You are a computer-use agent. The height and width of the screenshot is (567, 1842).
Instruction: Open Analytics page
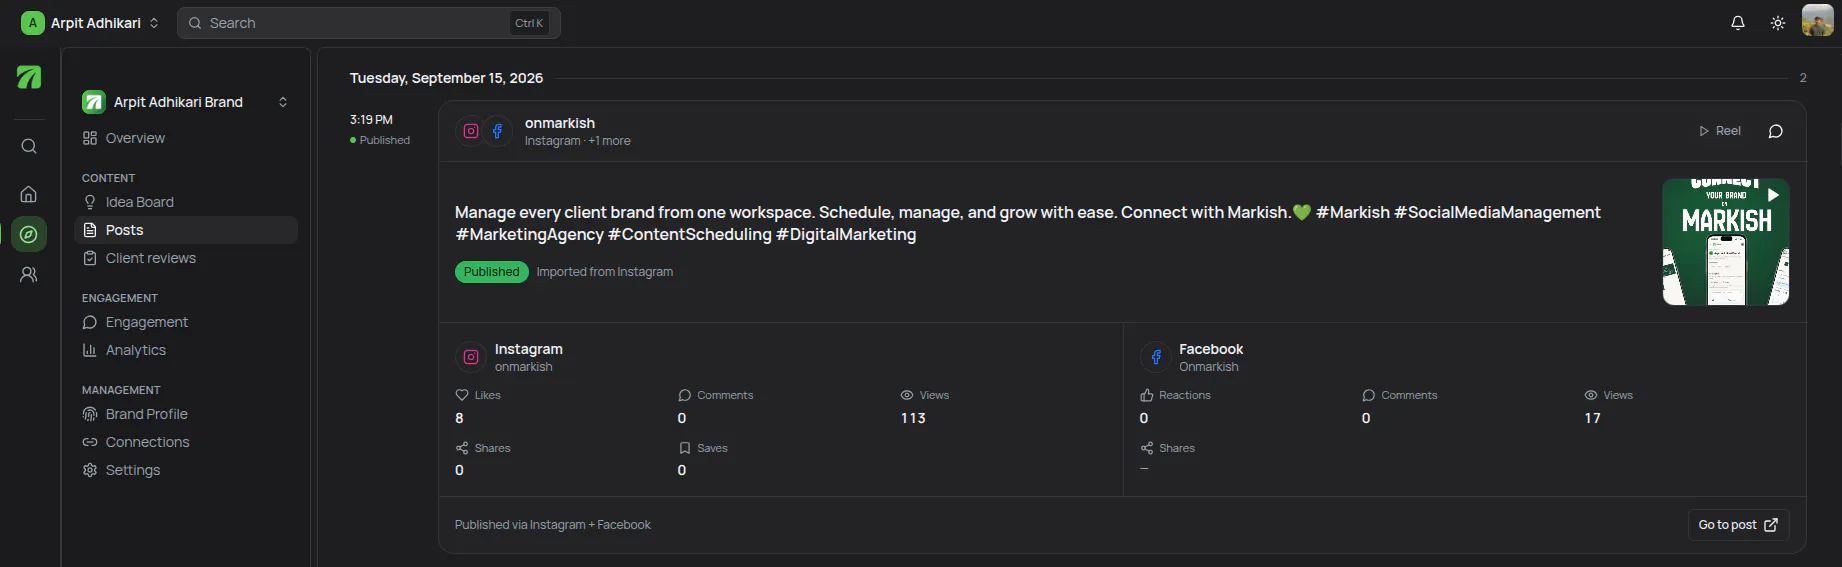pyautogui.click(x=186, y=350)
